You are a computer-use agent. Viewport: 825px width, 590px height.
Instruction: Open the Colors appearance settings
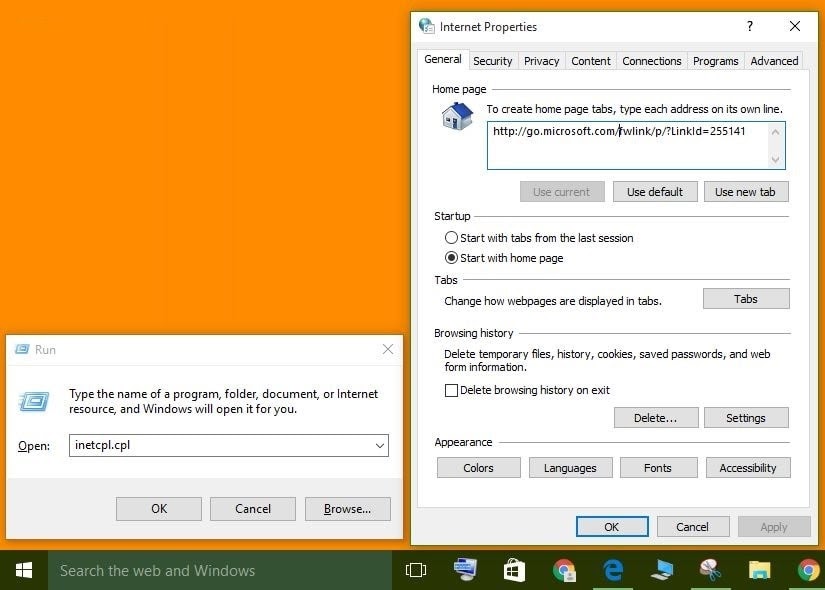click(x=478, y=468)
